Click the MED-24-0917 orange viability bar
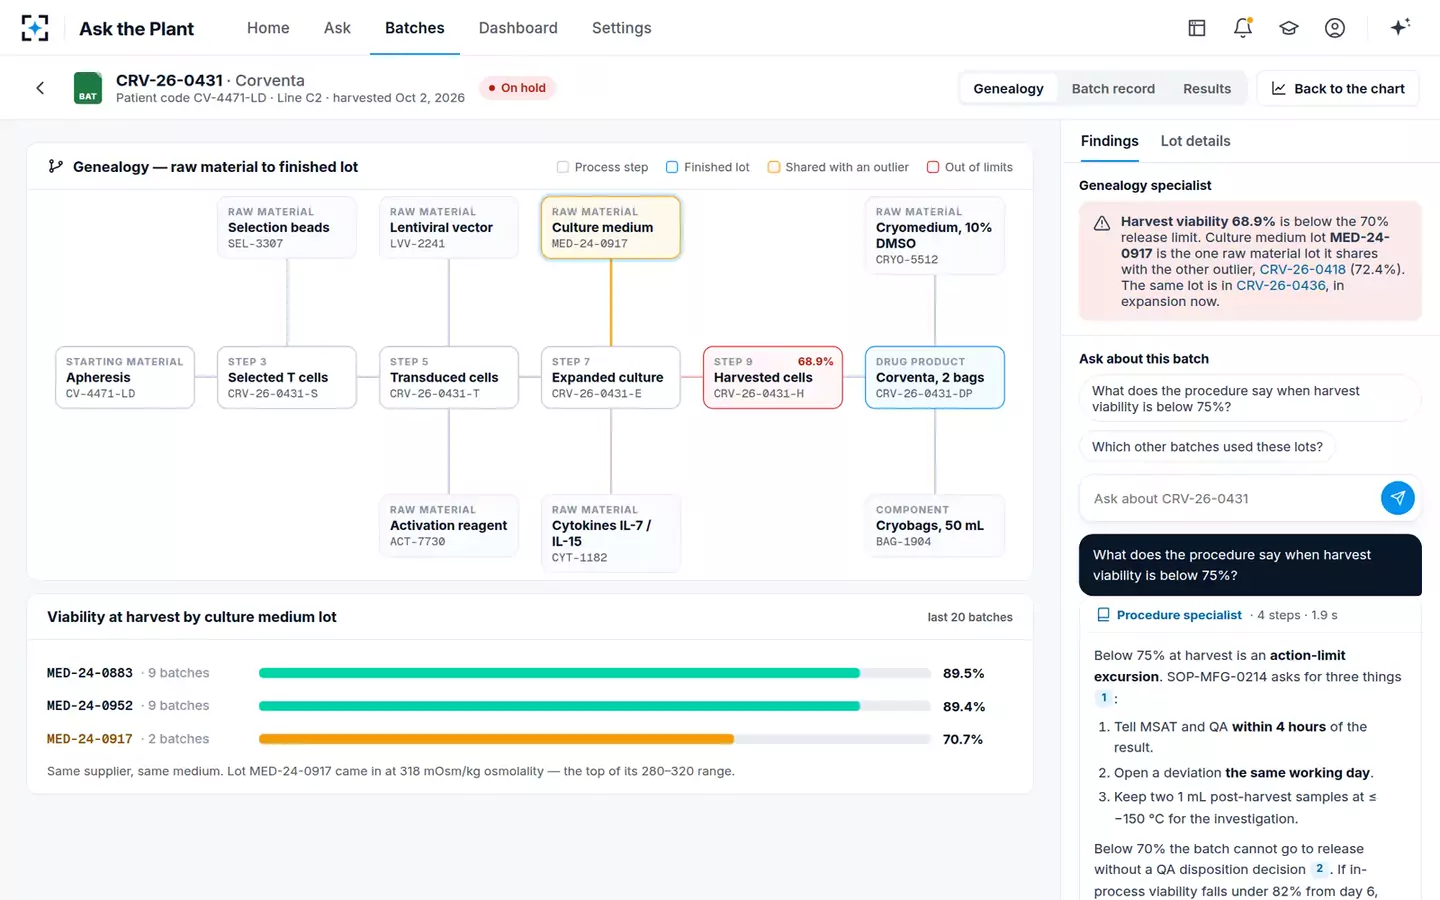 click(x=496, y=739)
